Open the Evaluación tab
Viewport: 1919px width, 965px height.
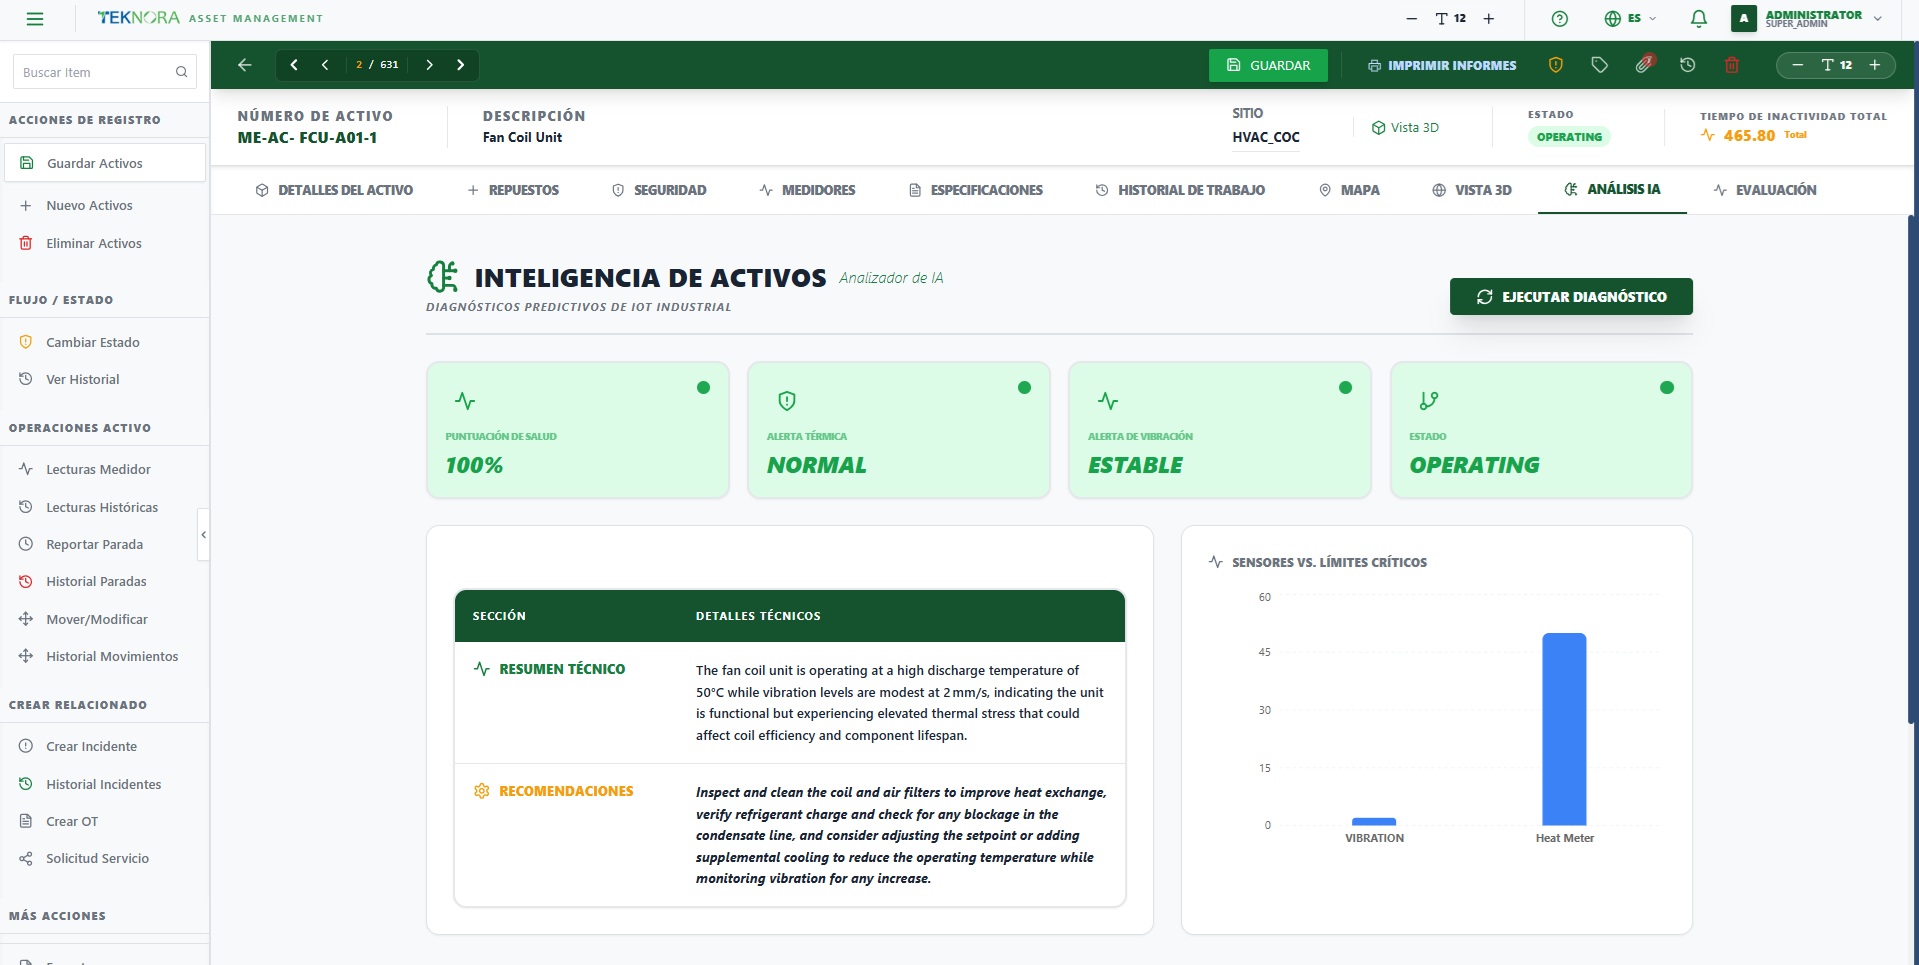[1765, 190]
